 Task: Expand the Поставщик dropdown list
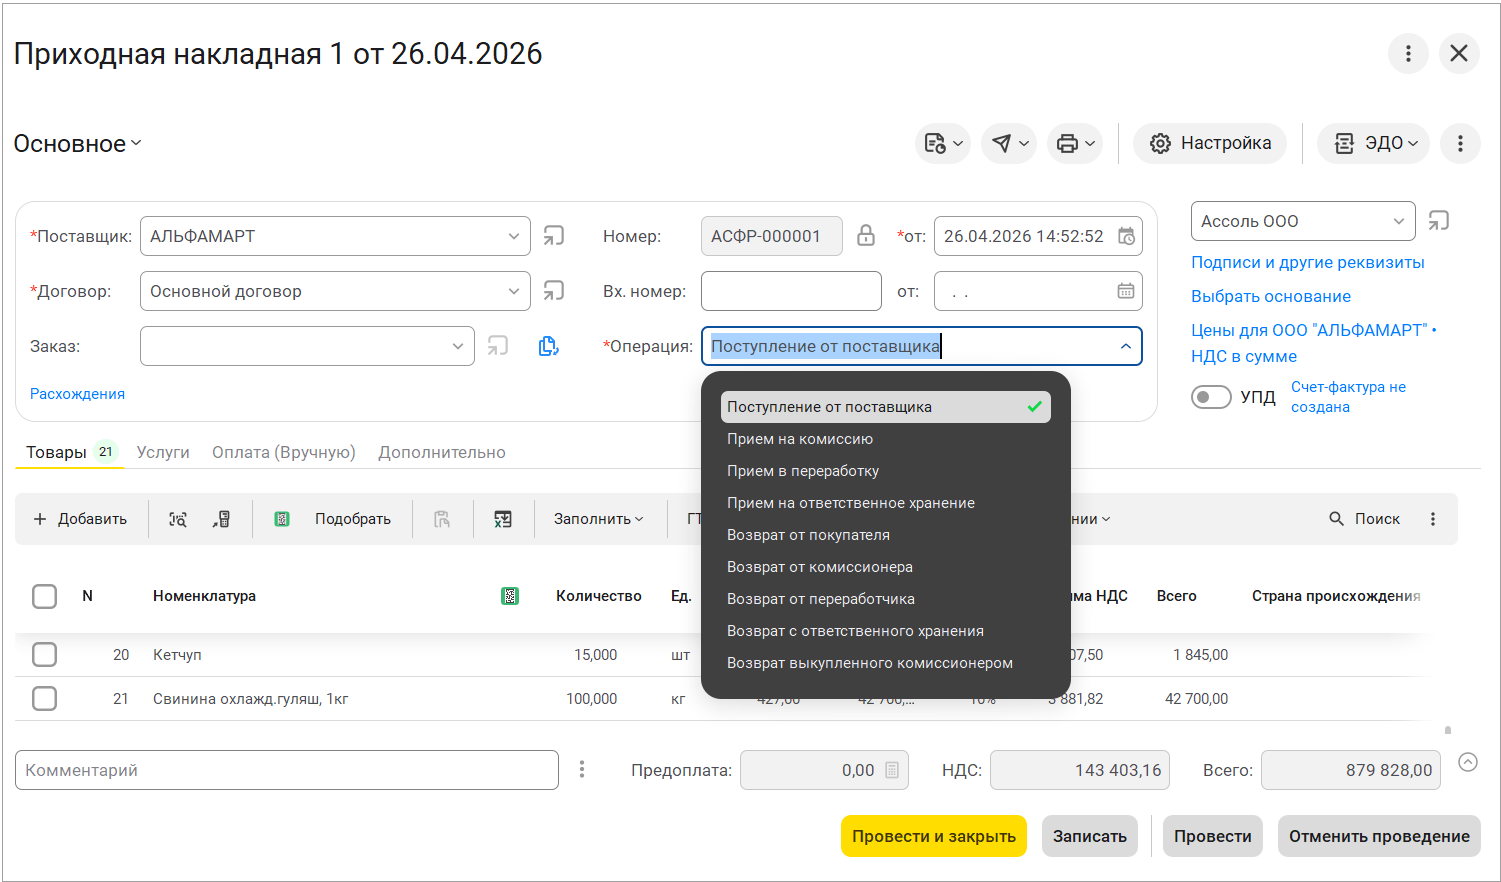513,236
